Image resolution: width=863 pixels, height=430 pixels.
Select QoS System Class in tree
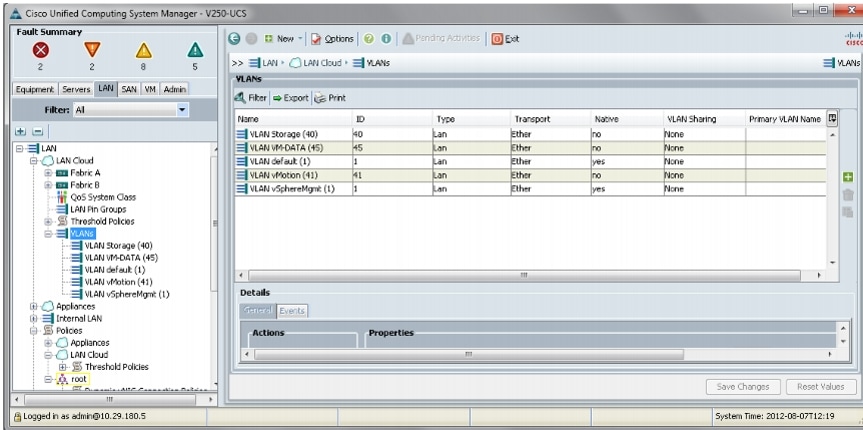click(x=88, y=195)
